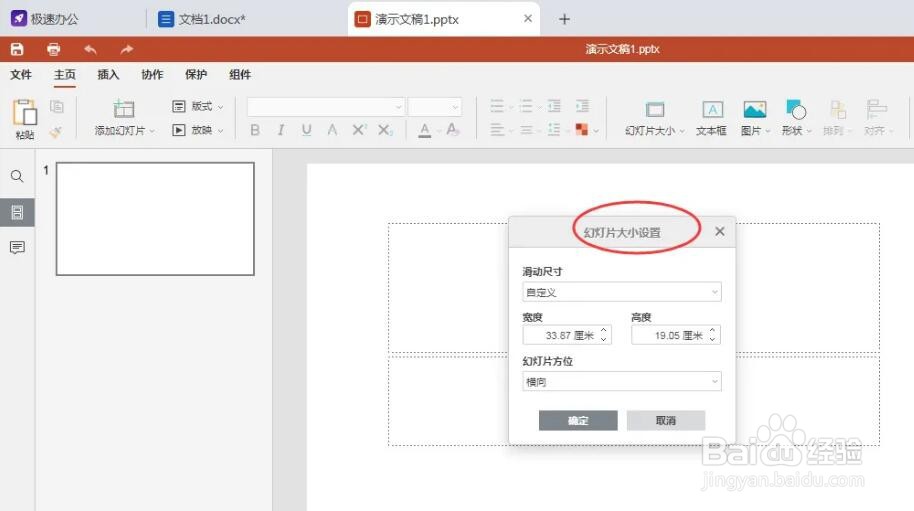Click the width 宽度 input field
The height and width of the screenshot is (511, 914).
567,335
